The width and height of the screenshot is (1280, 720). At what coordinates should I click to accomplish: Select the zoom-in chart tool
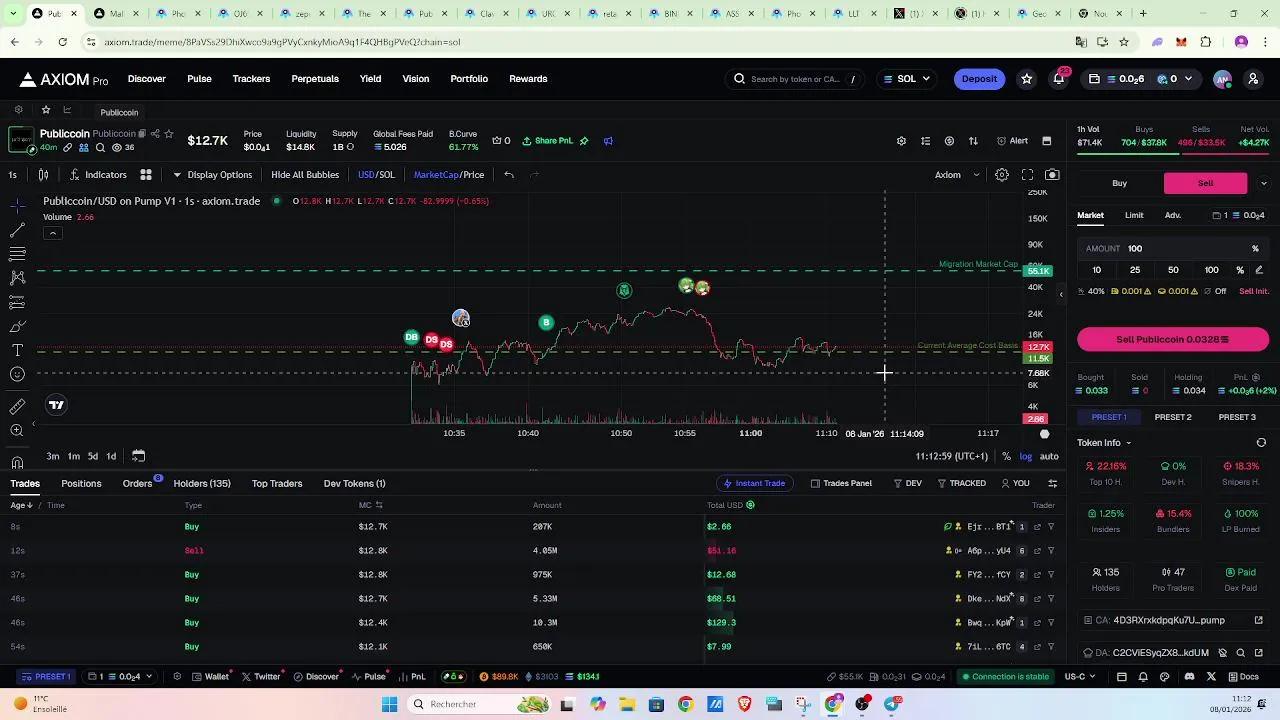(17, 430)
